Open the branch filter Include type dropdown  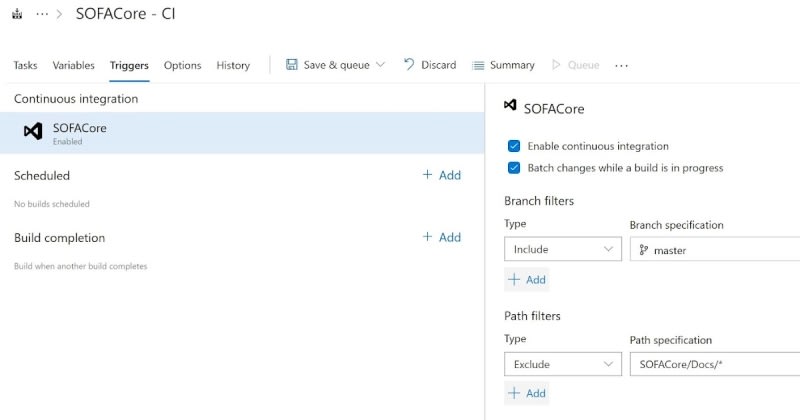pos(562,250)
